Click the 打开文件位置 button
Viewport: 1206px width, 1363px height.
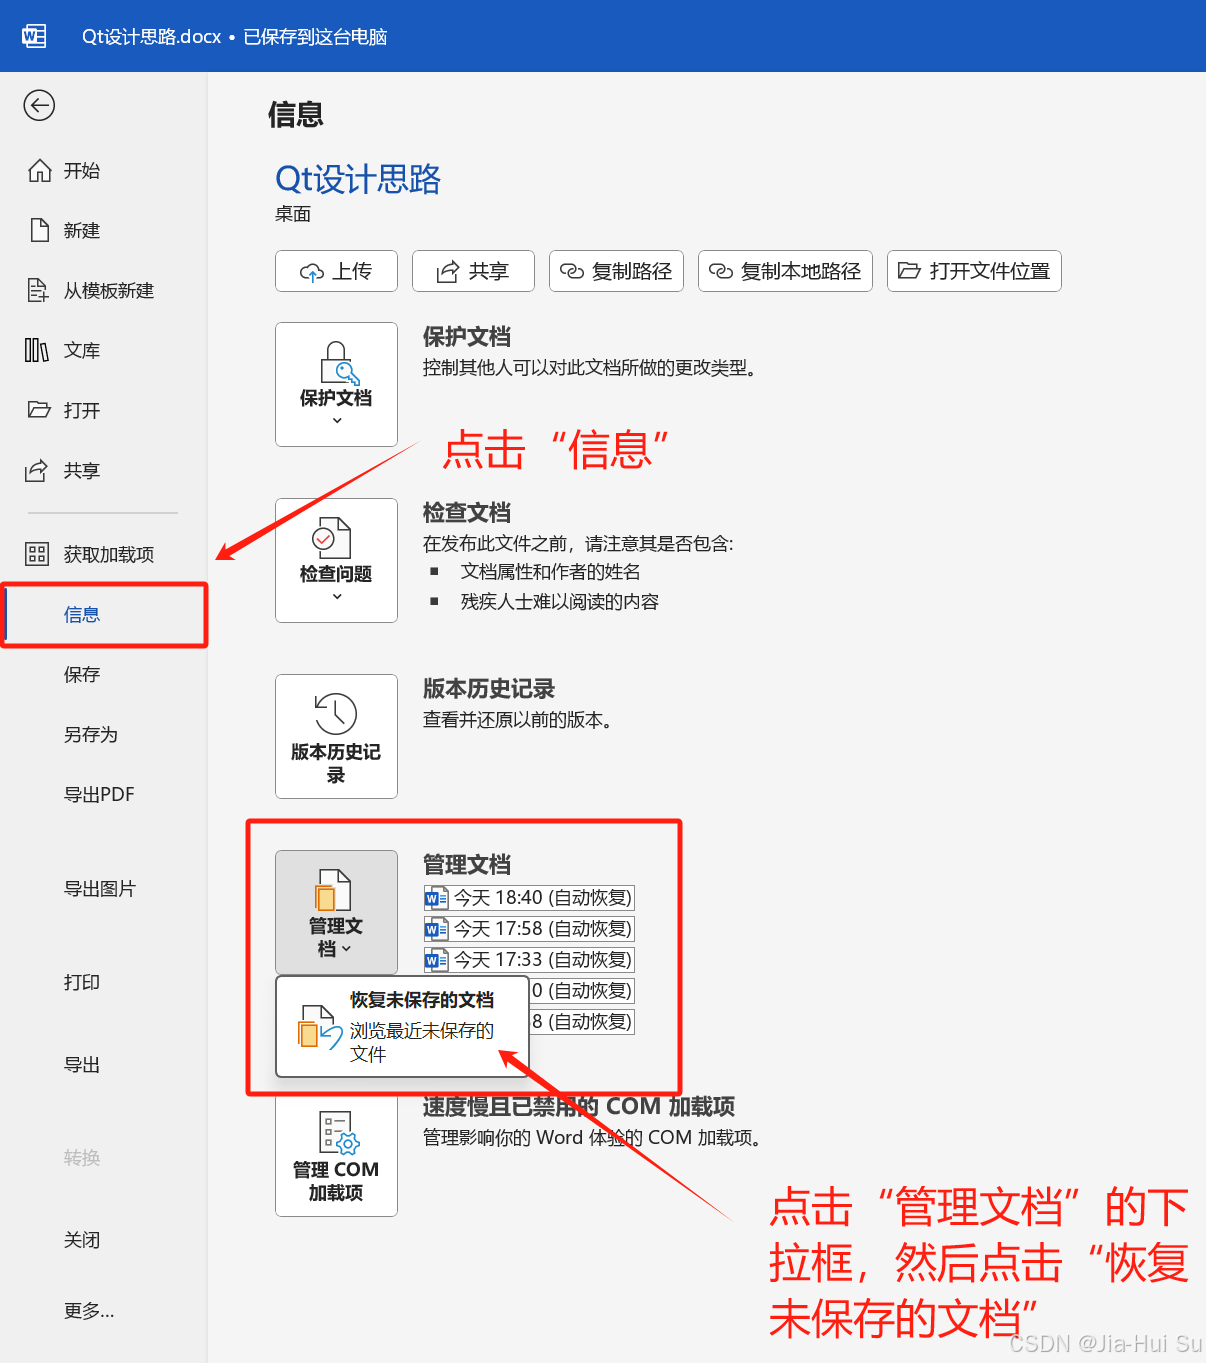click(x=974, y=271)
